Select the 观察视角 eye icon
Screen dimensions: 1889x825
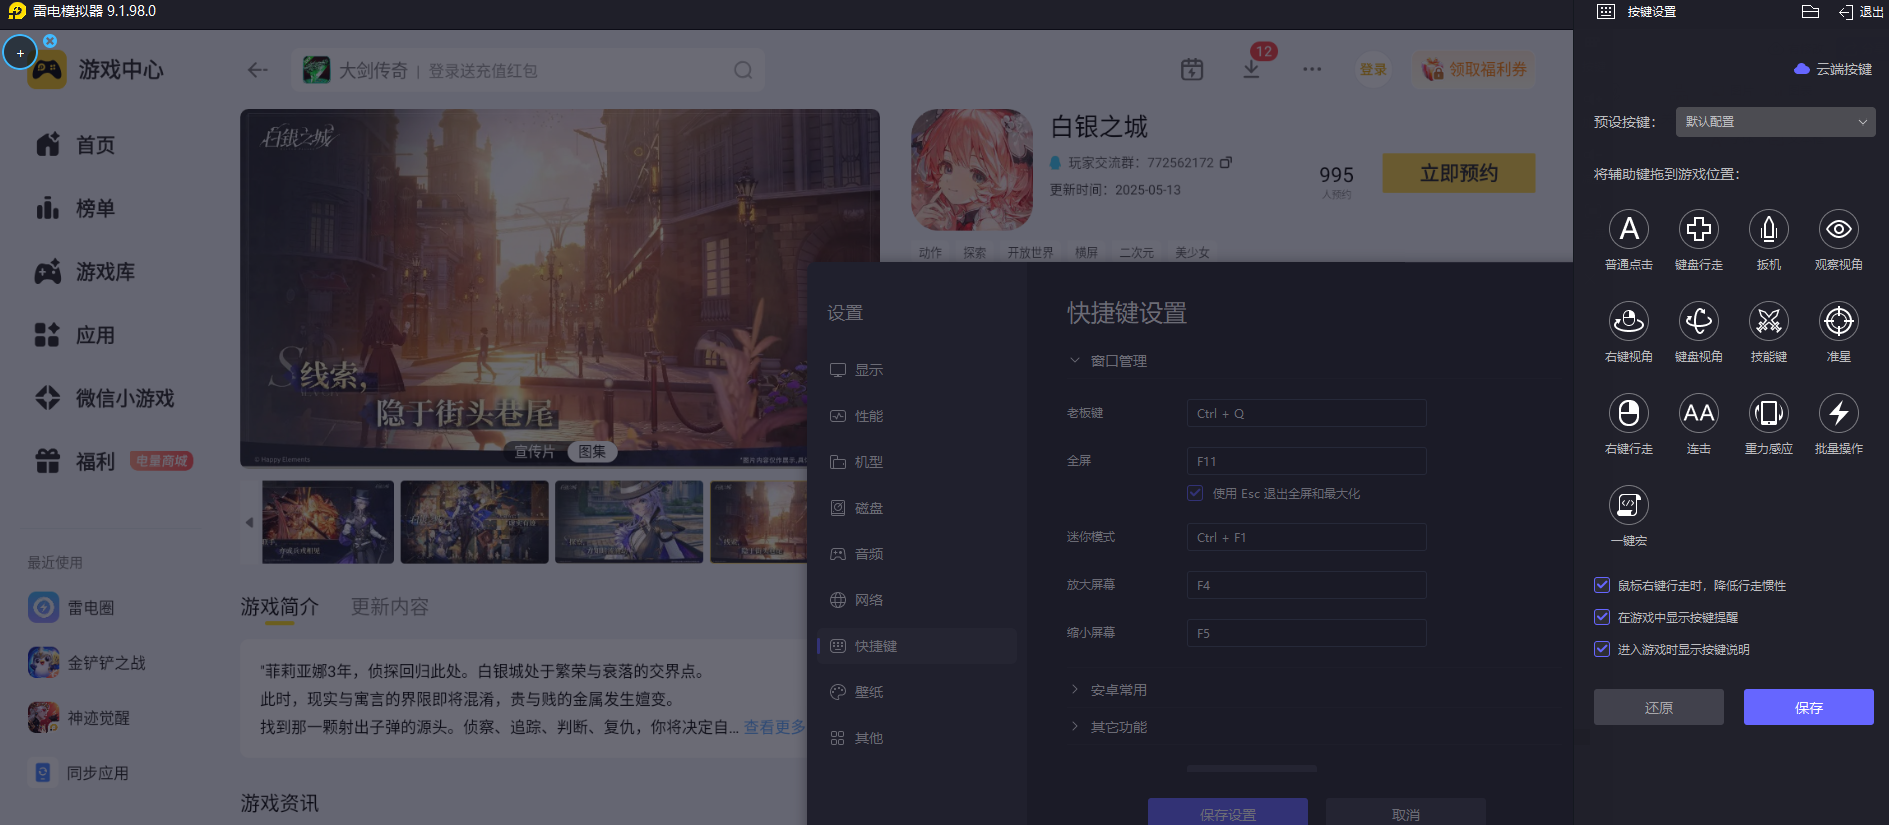(x=1839, y=229)
